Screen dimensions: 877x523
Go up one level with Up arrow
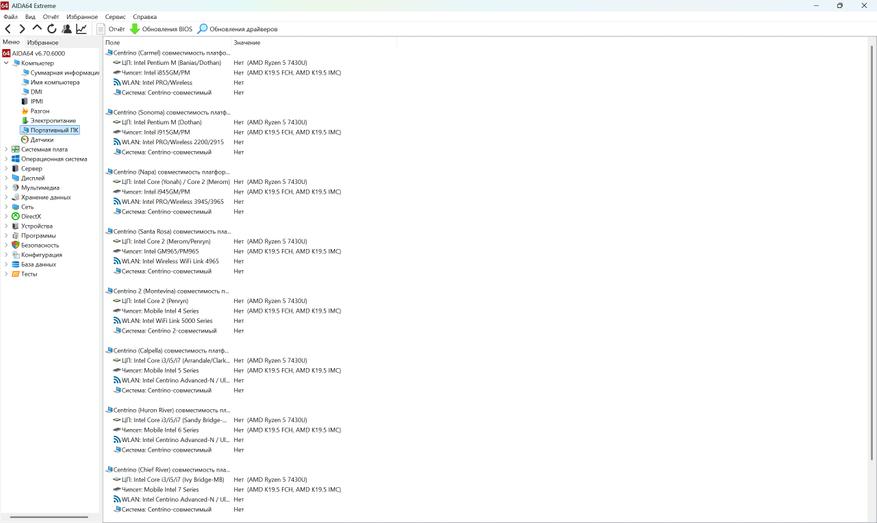[x=37, y=29]
